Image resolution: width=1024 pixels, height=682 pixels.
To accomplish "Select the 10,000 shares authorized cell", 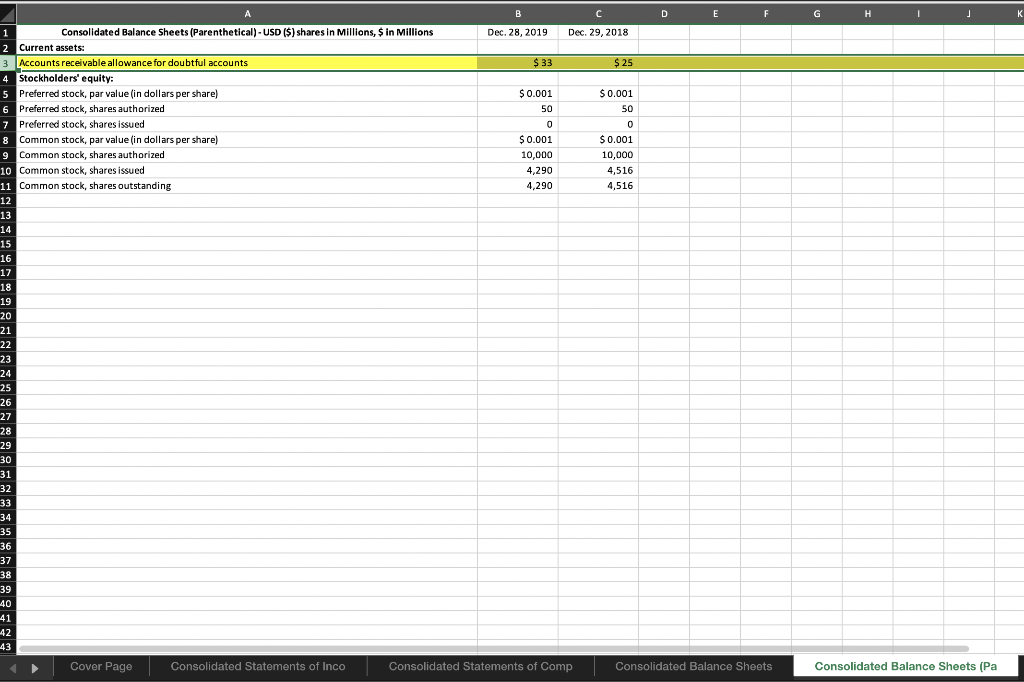I will [x=518, y=155].
